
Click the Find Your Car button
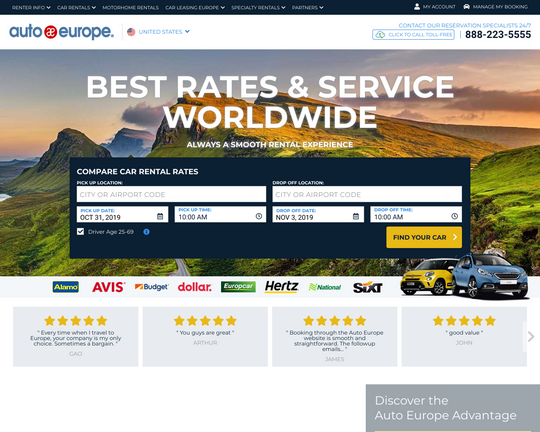click(424, 237)
